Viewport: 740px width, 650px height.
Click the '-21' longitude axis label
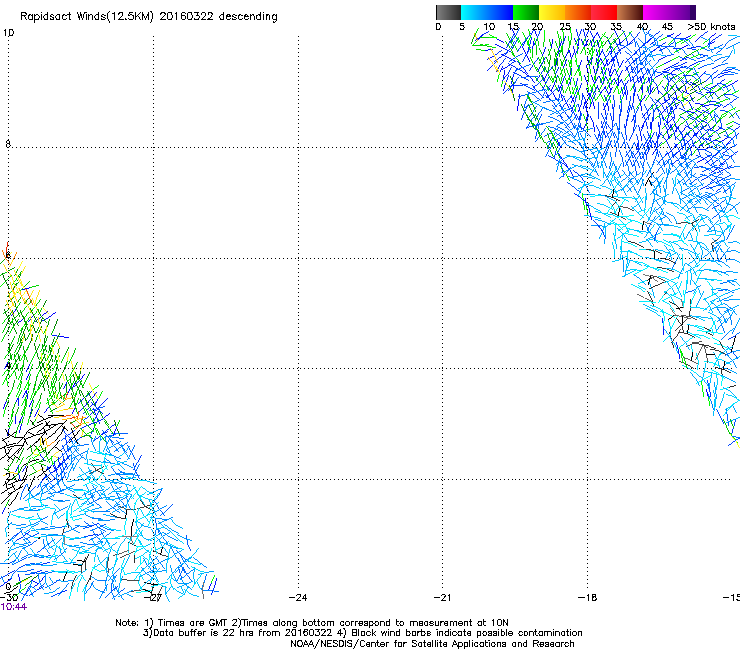pyautogui.click(x=442, y=597)
